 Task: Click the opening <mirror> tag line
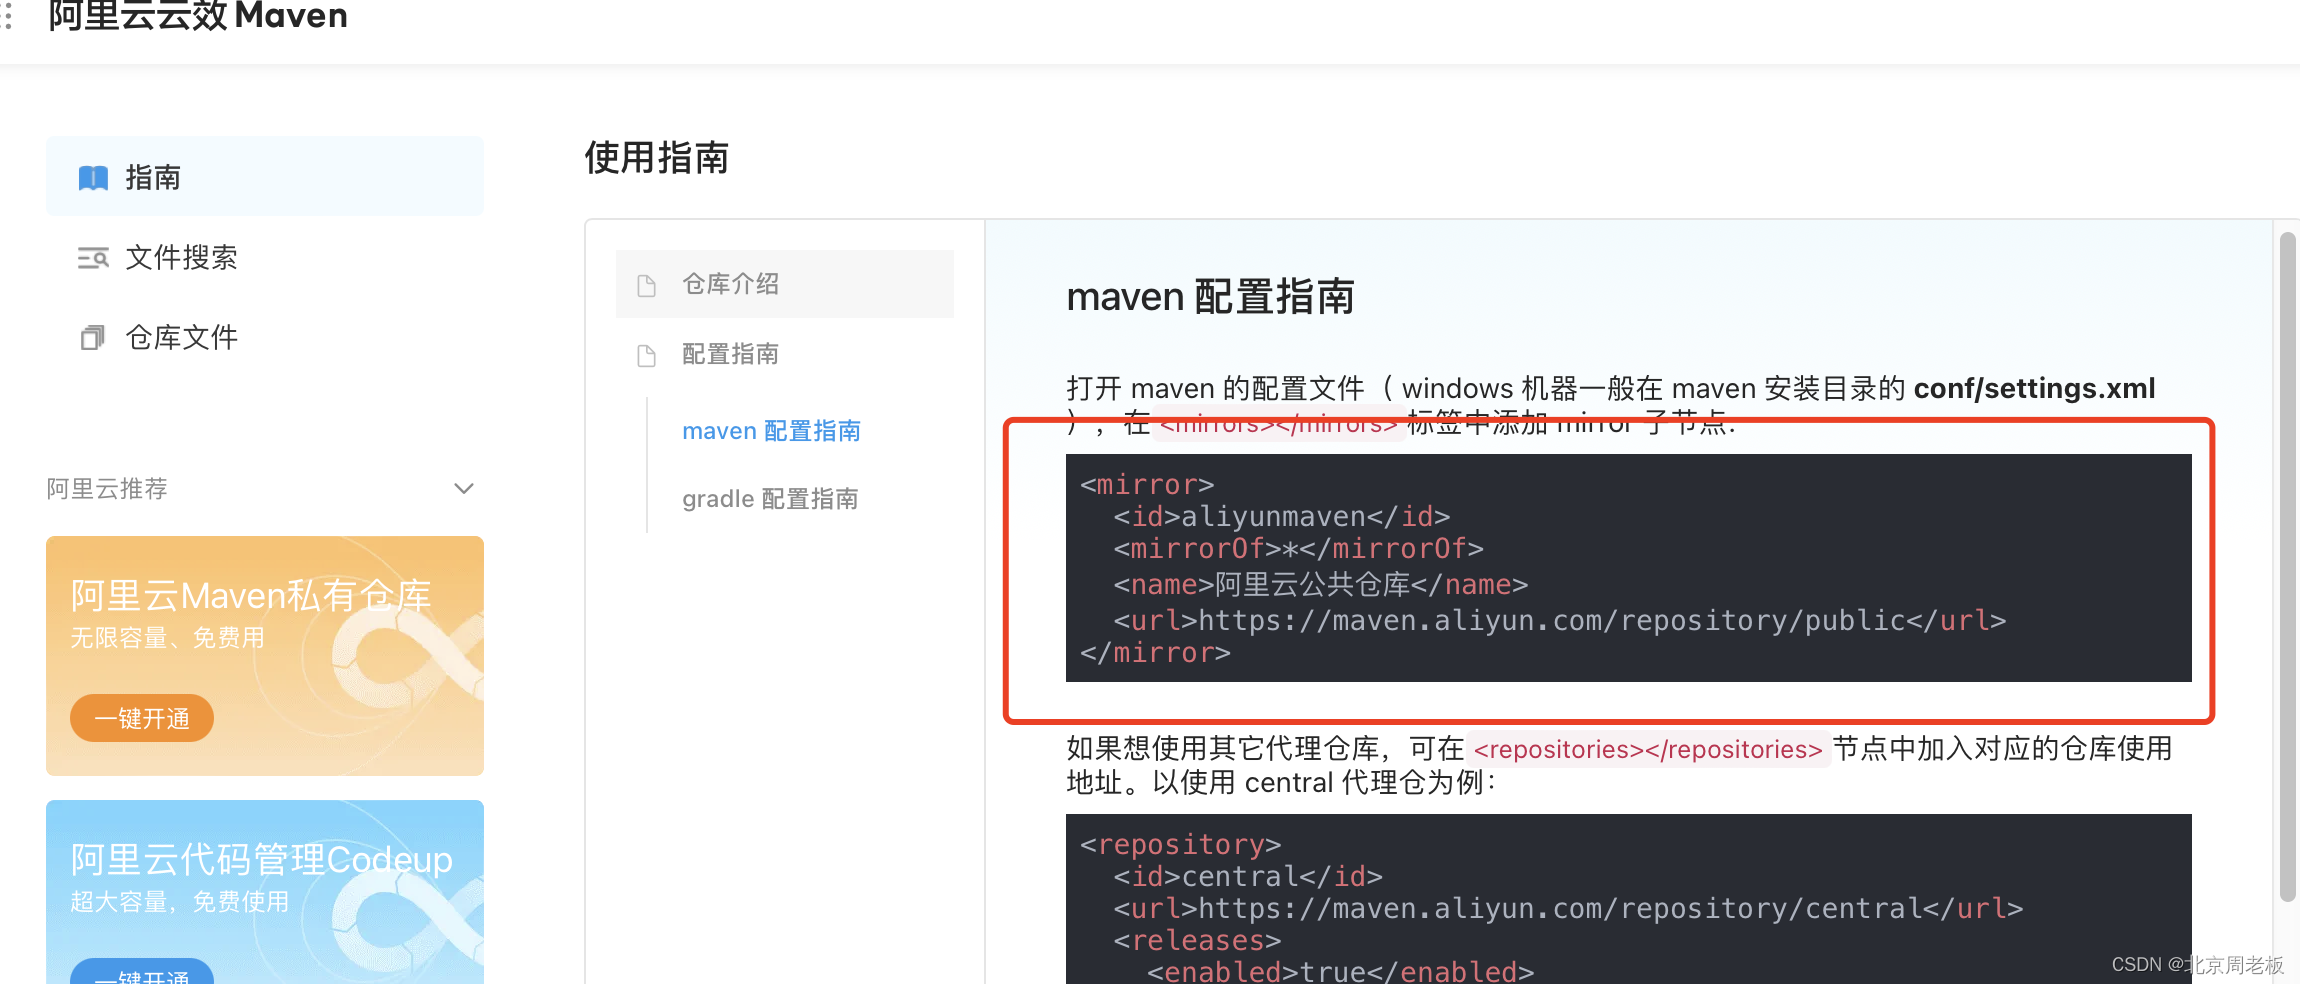1147,485
